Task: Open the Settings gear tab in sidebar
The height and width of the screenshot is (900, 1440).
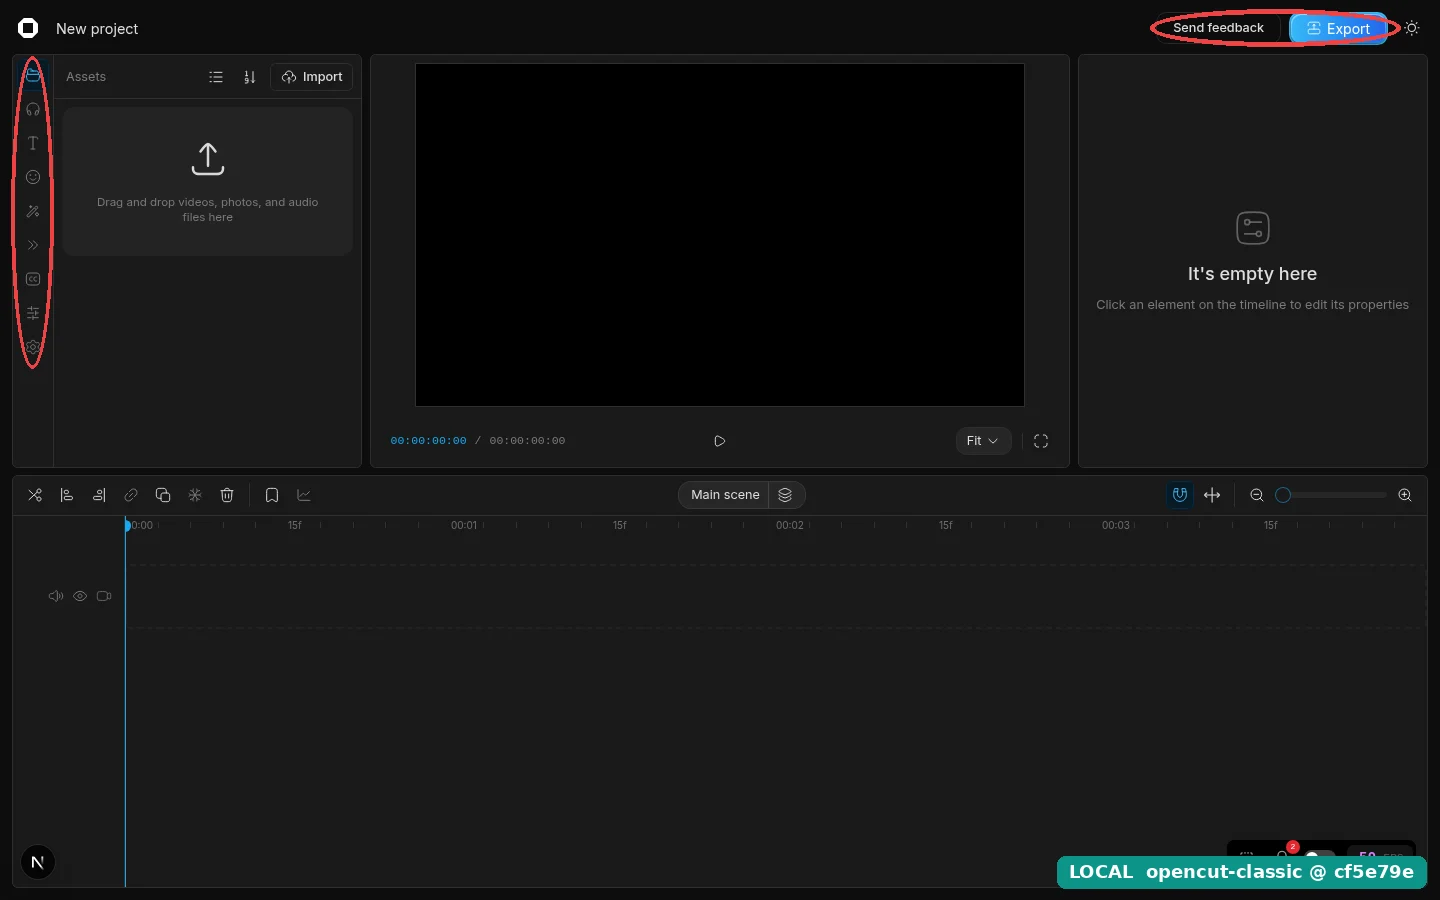Action: (x=33, y=347)
